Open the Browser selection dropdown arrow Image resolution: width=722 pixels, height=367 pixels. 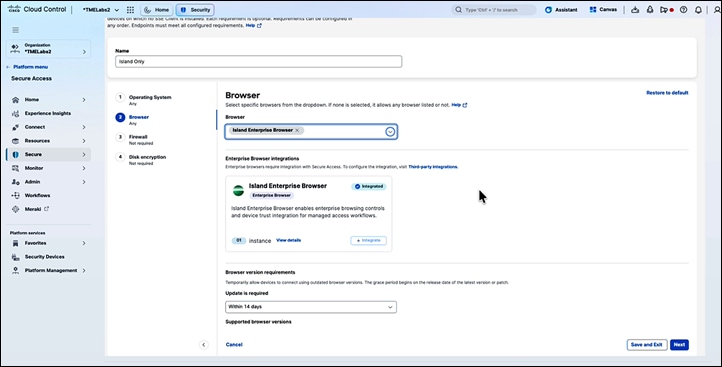390,132
